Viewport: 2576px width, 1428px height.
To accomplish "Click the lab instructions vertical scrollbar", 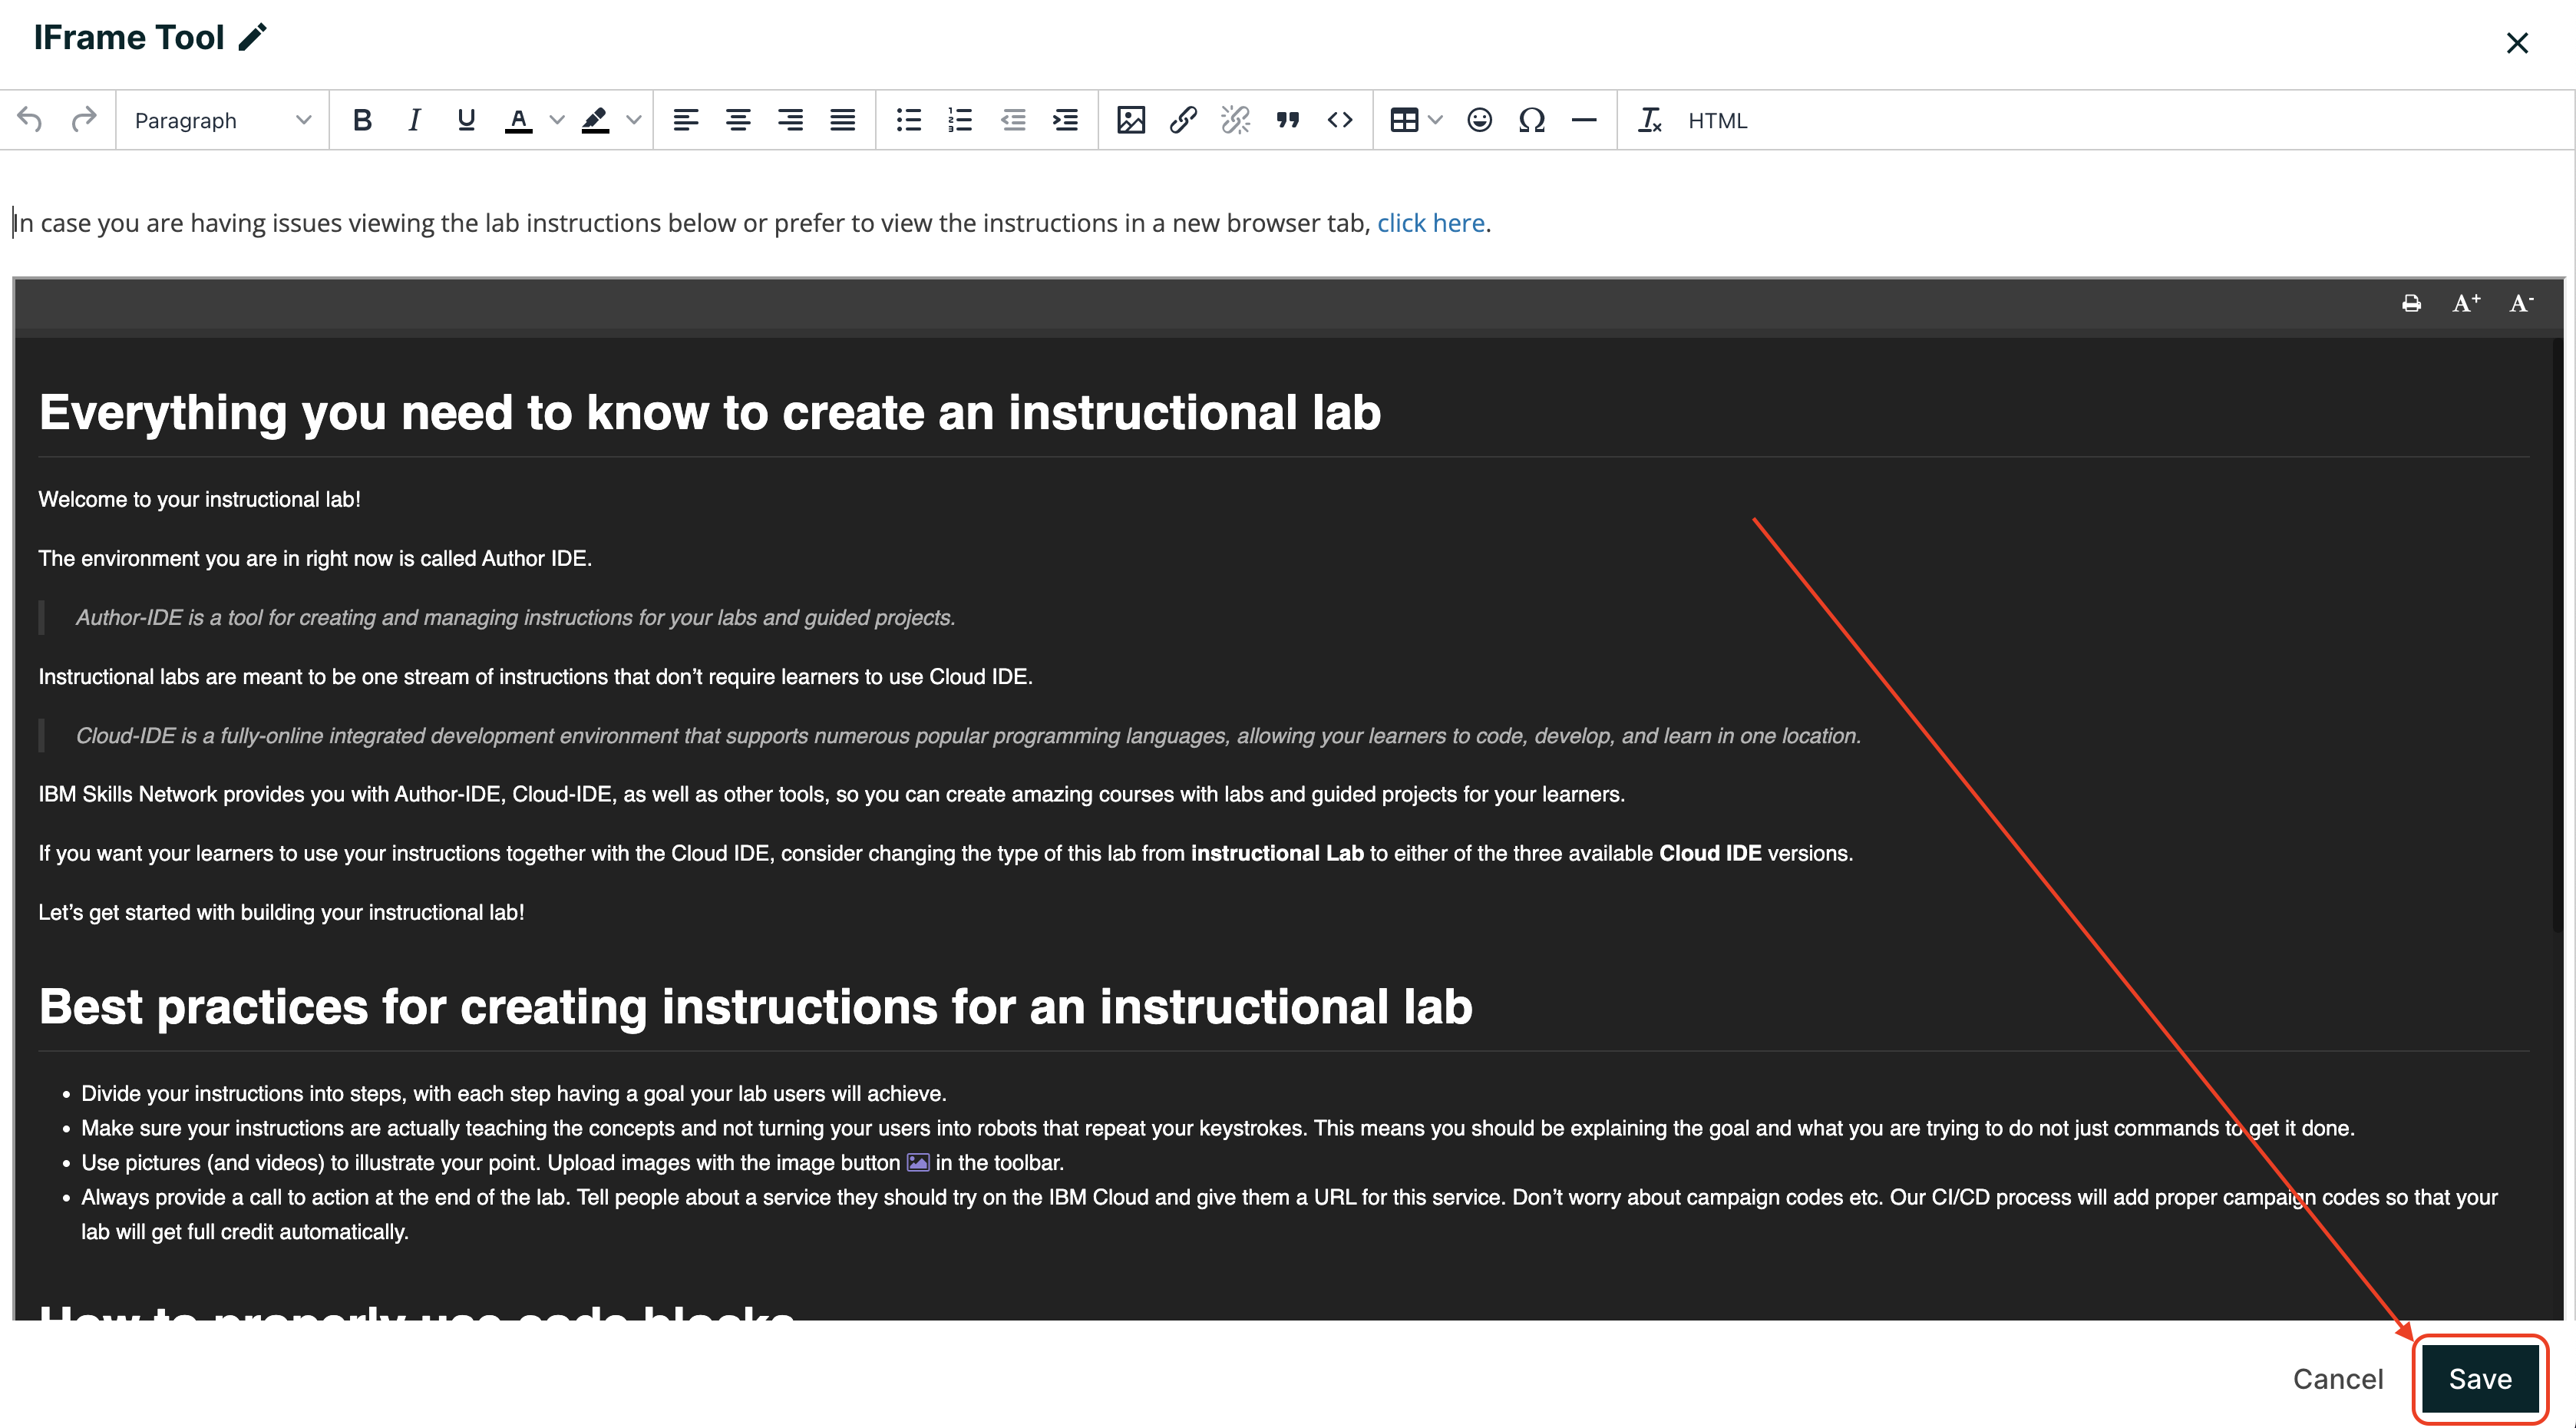I will click(2557, 635).
